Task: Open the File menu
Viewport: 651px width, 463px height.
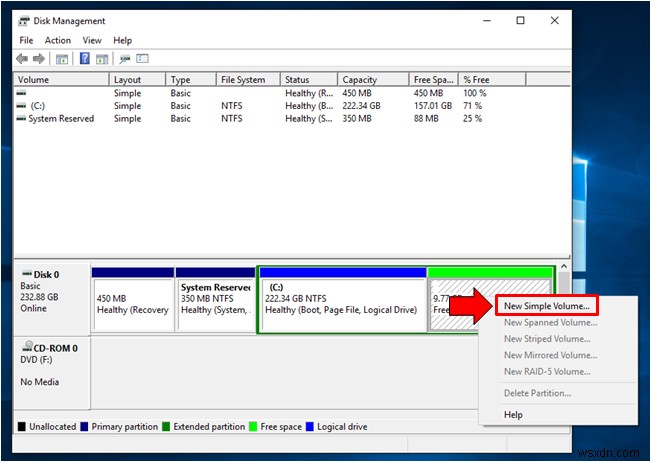Action: [x=26, y=40]
